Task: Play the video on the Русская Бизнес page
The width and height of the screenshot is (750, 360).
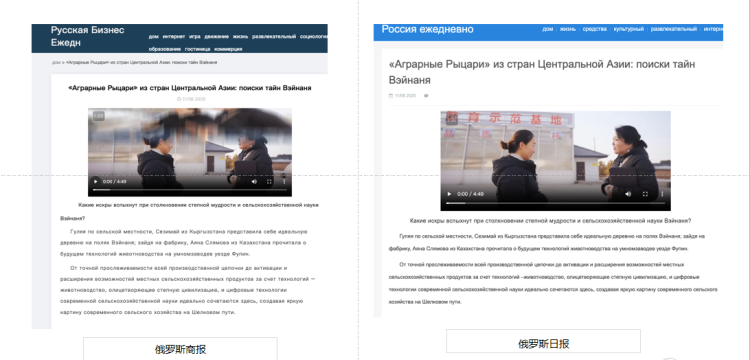Action: click(95, 182)
